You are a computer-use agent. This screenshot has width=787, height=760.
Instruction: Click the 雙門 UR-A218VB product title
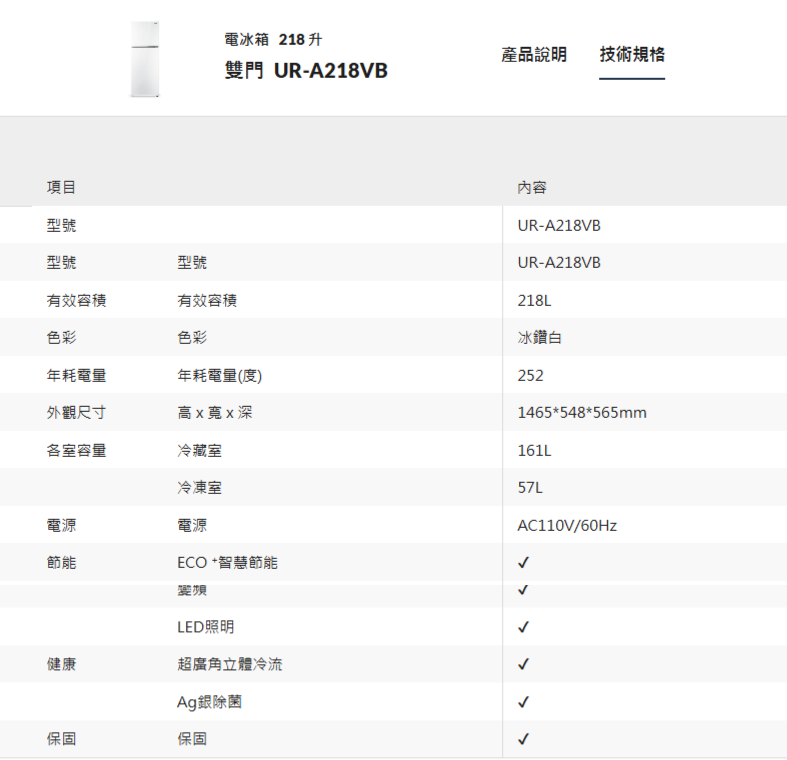pos(306,71)
